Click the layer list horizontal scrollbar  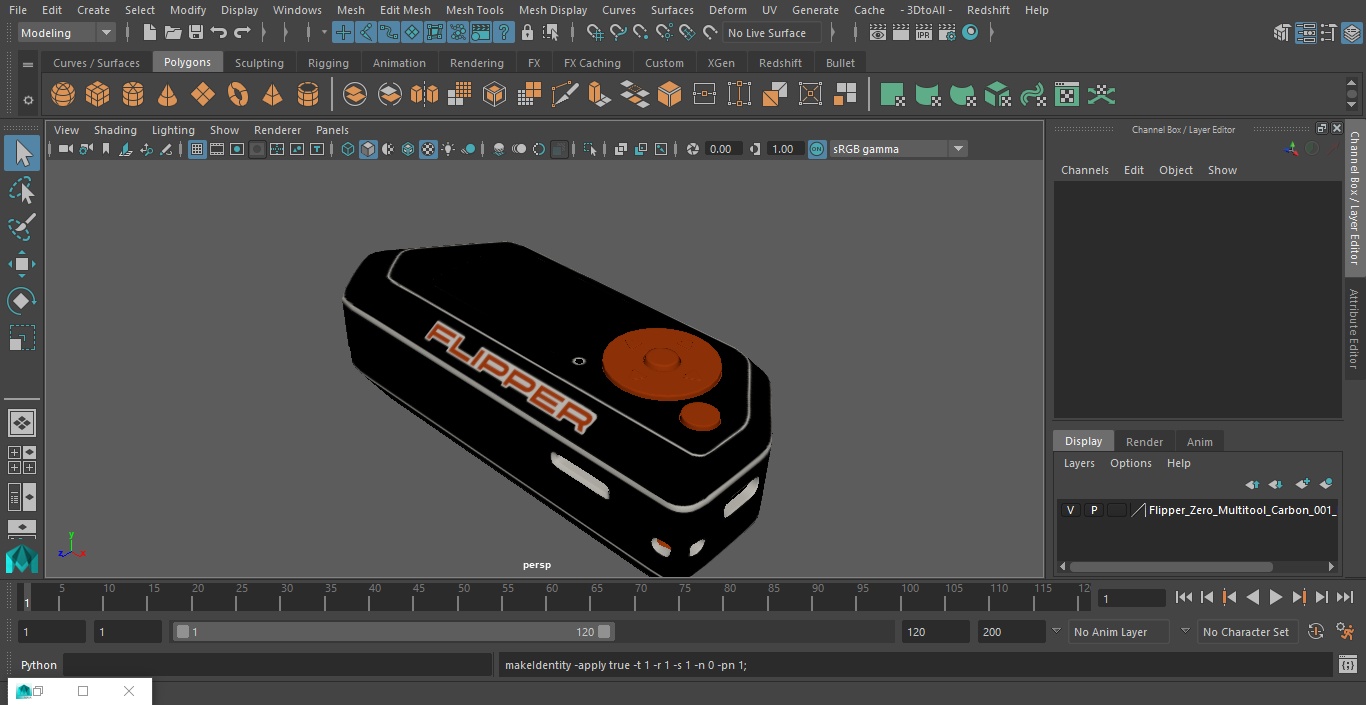click(x=1171, y=566)
